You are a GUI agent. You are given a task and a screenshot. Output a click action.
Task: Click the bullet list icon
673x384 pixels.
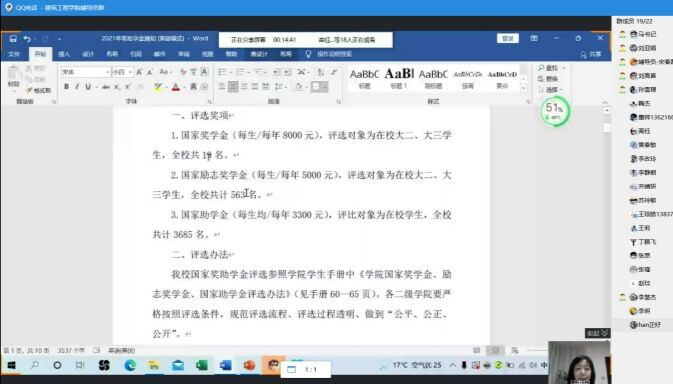(222, 72)
